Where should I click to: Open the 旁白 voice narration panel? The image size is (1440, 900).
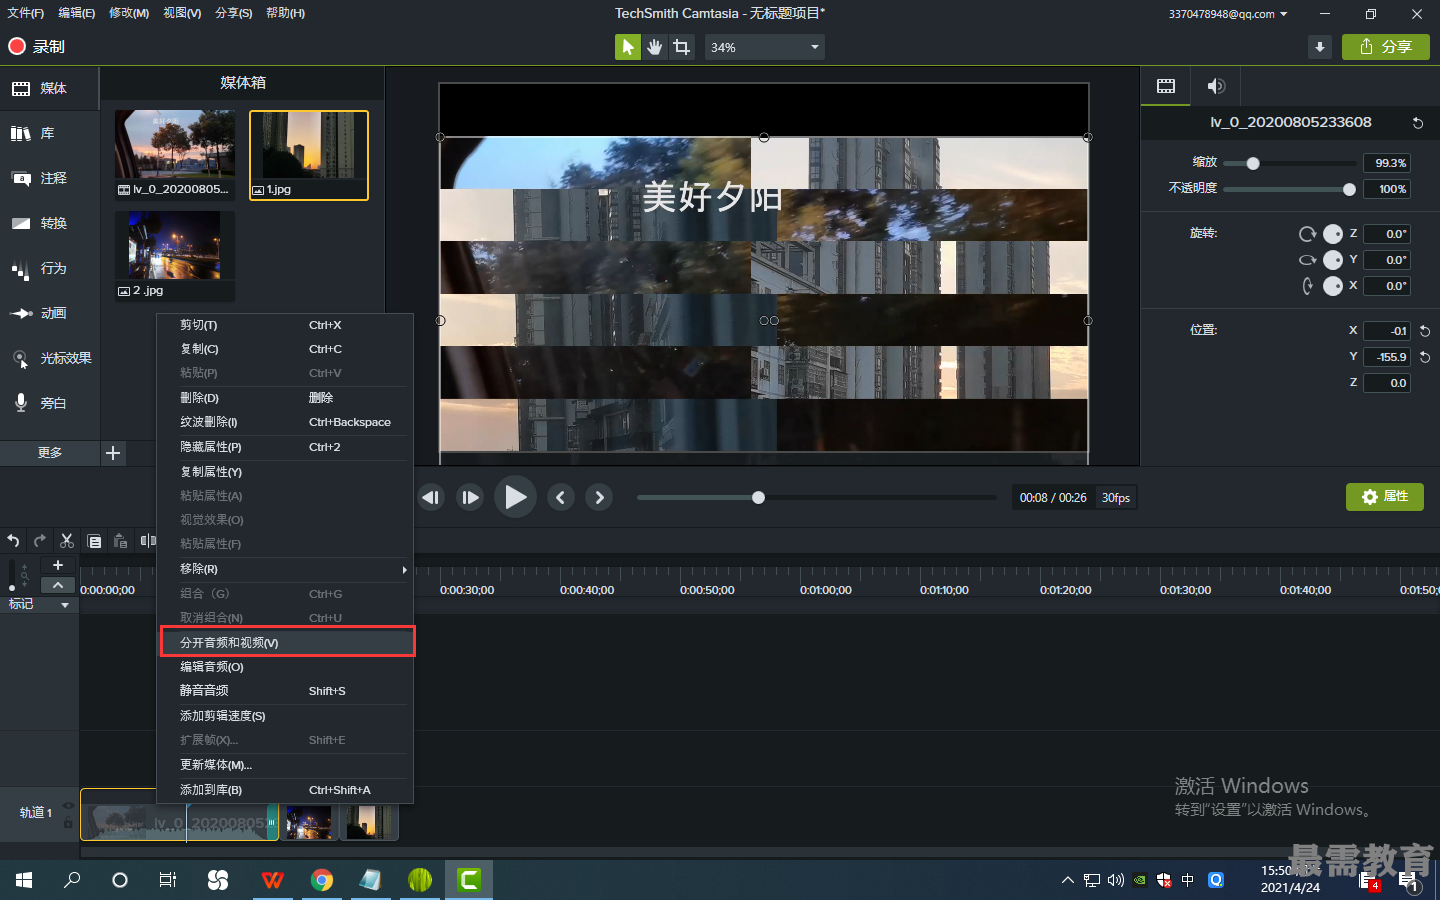tap(50, 404)
